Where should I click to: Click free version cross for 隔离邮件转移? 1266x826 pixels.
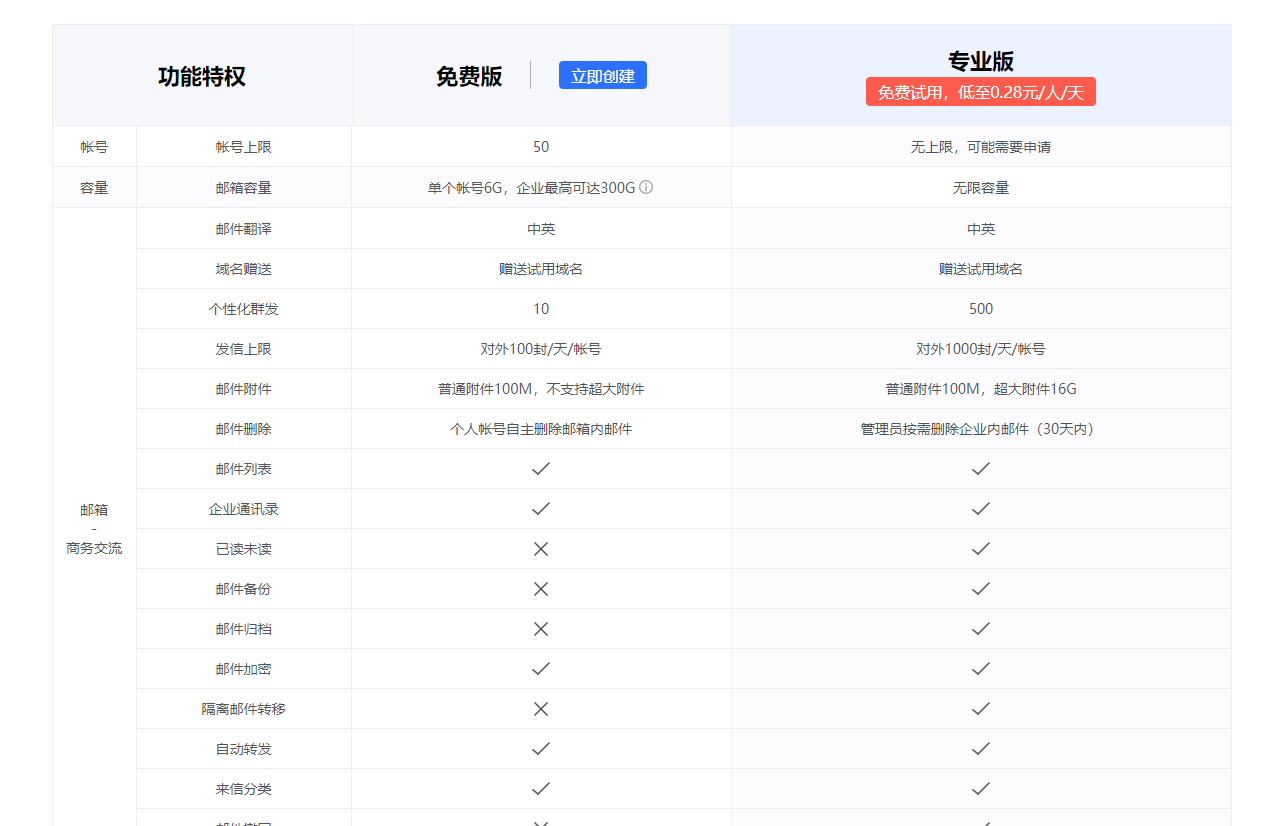(x=541, y=709)
